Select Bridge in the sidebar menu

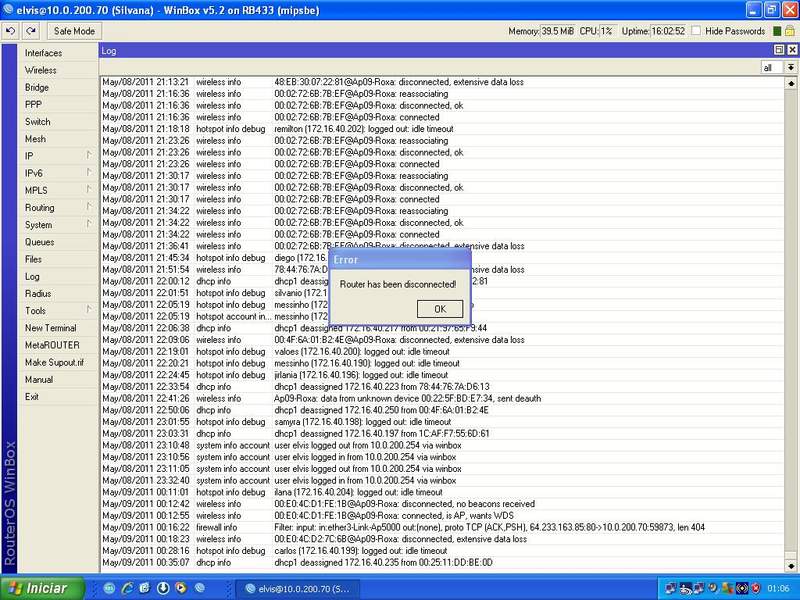57,87
